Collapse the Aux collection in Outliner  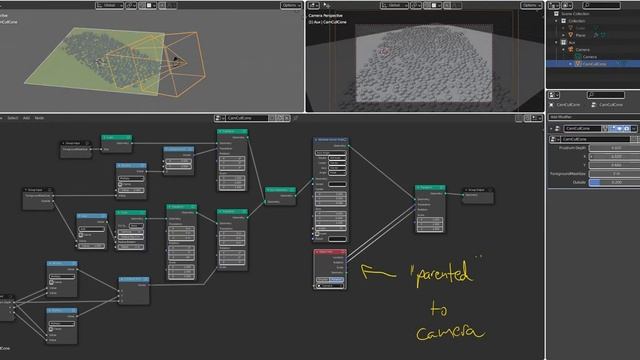556,42
